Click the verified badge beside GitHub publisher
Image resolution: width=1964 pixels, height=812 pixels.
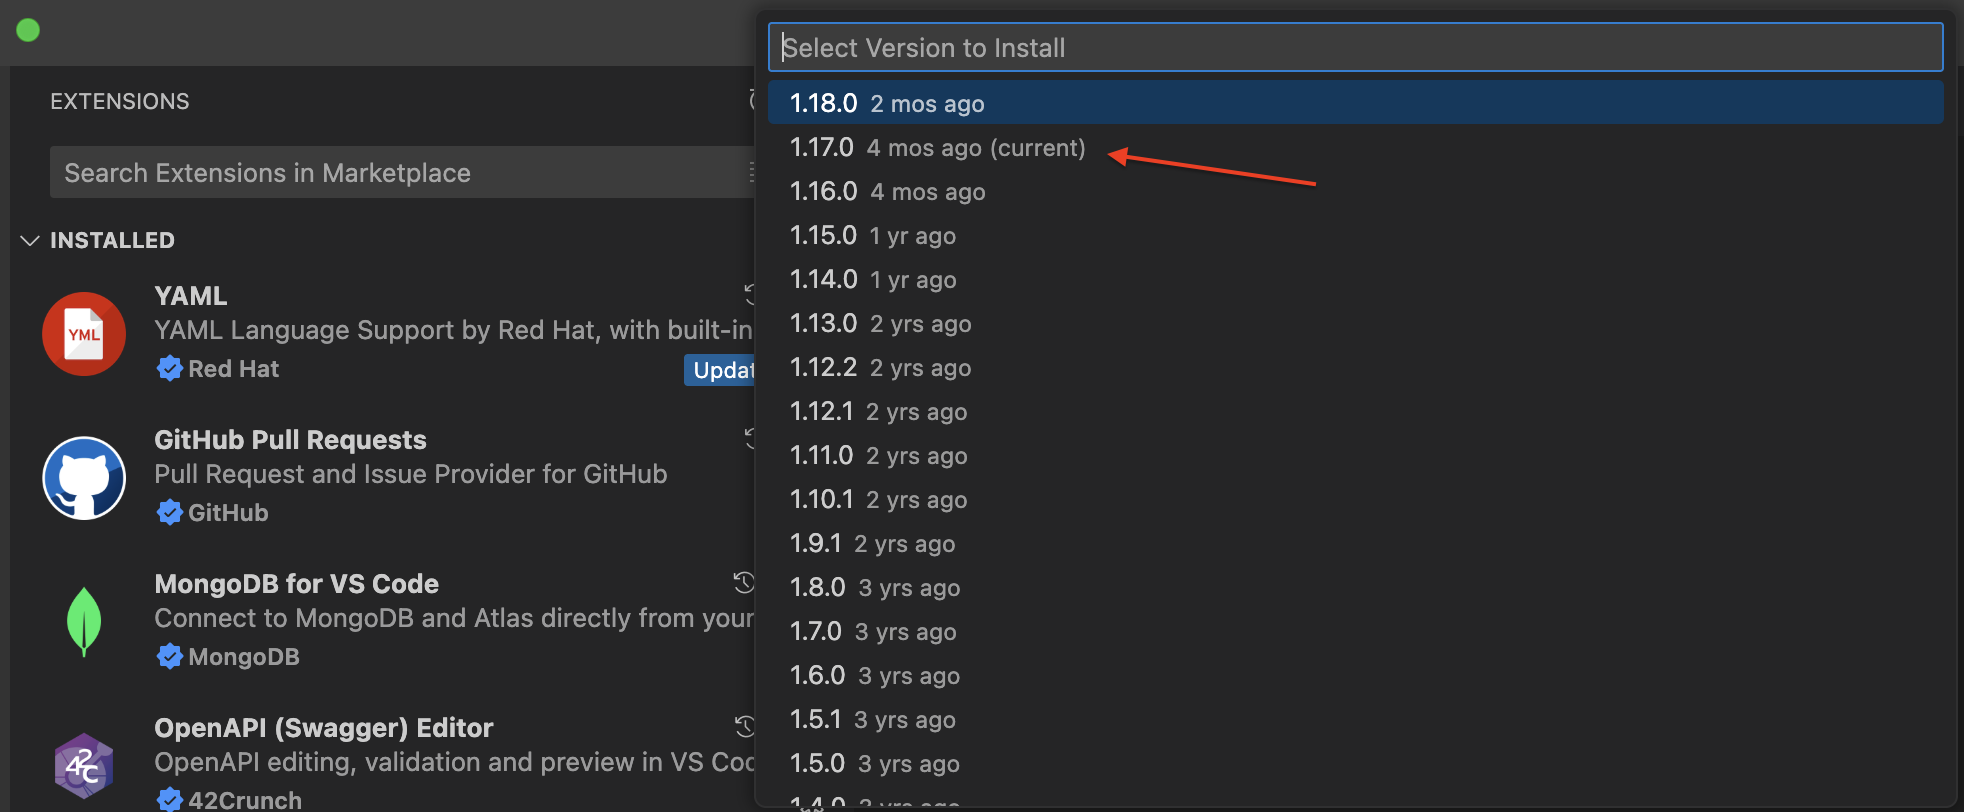[170, 512]
